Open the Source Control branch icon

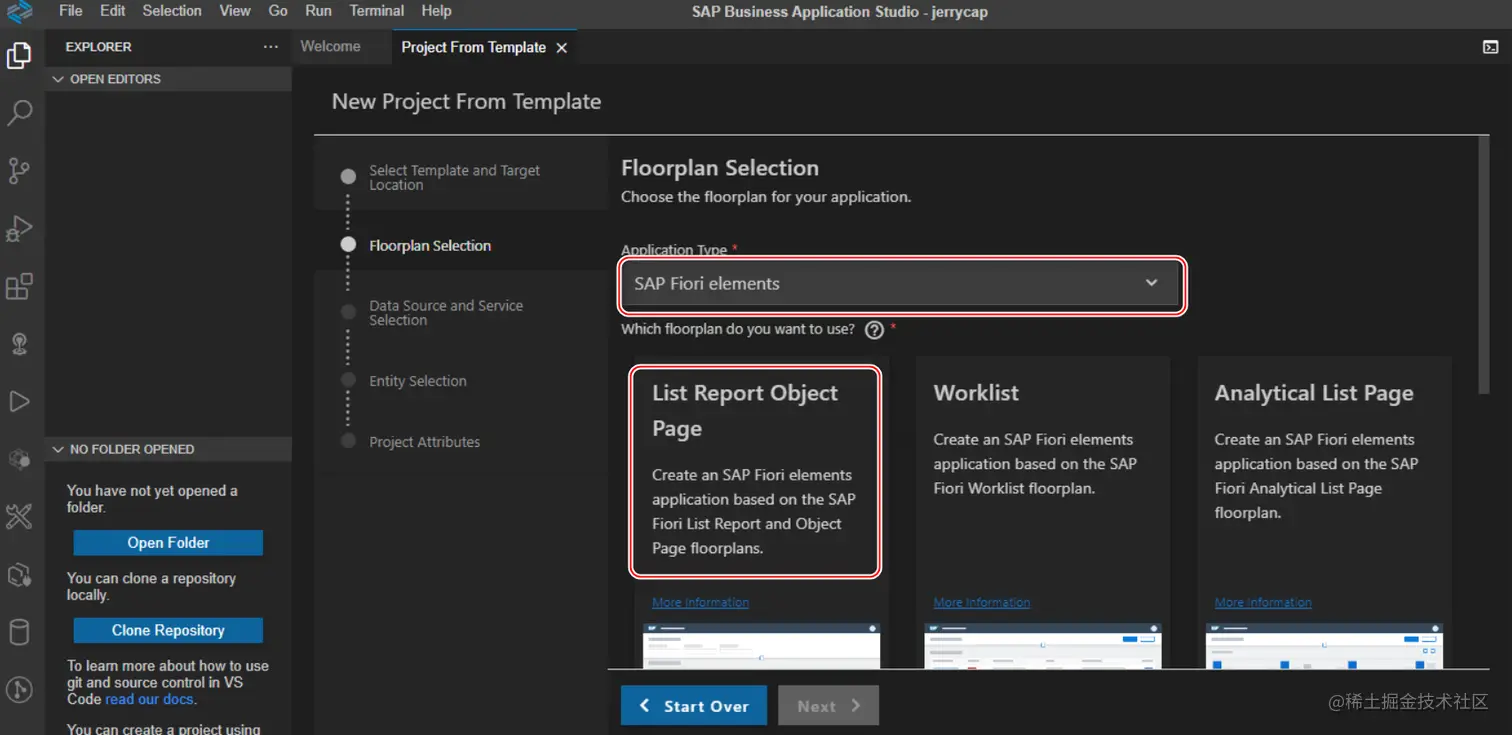[19, 171]
